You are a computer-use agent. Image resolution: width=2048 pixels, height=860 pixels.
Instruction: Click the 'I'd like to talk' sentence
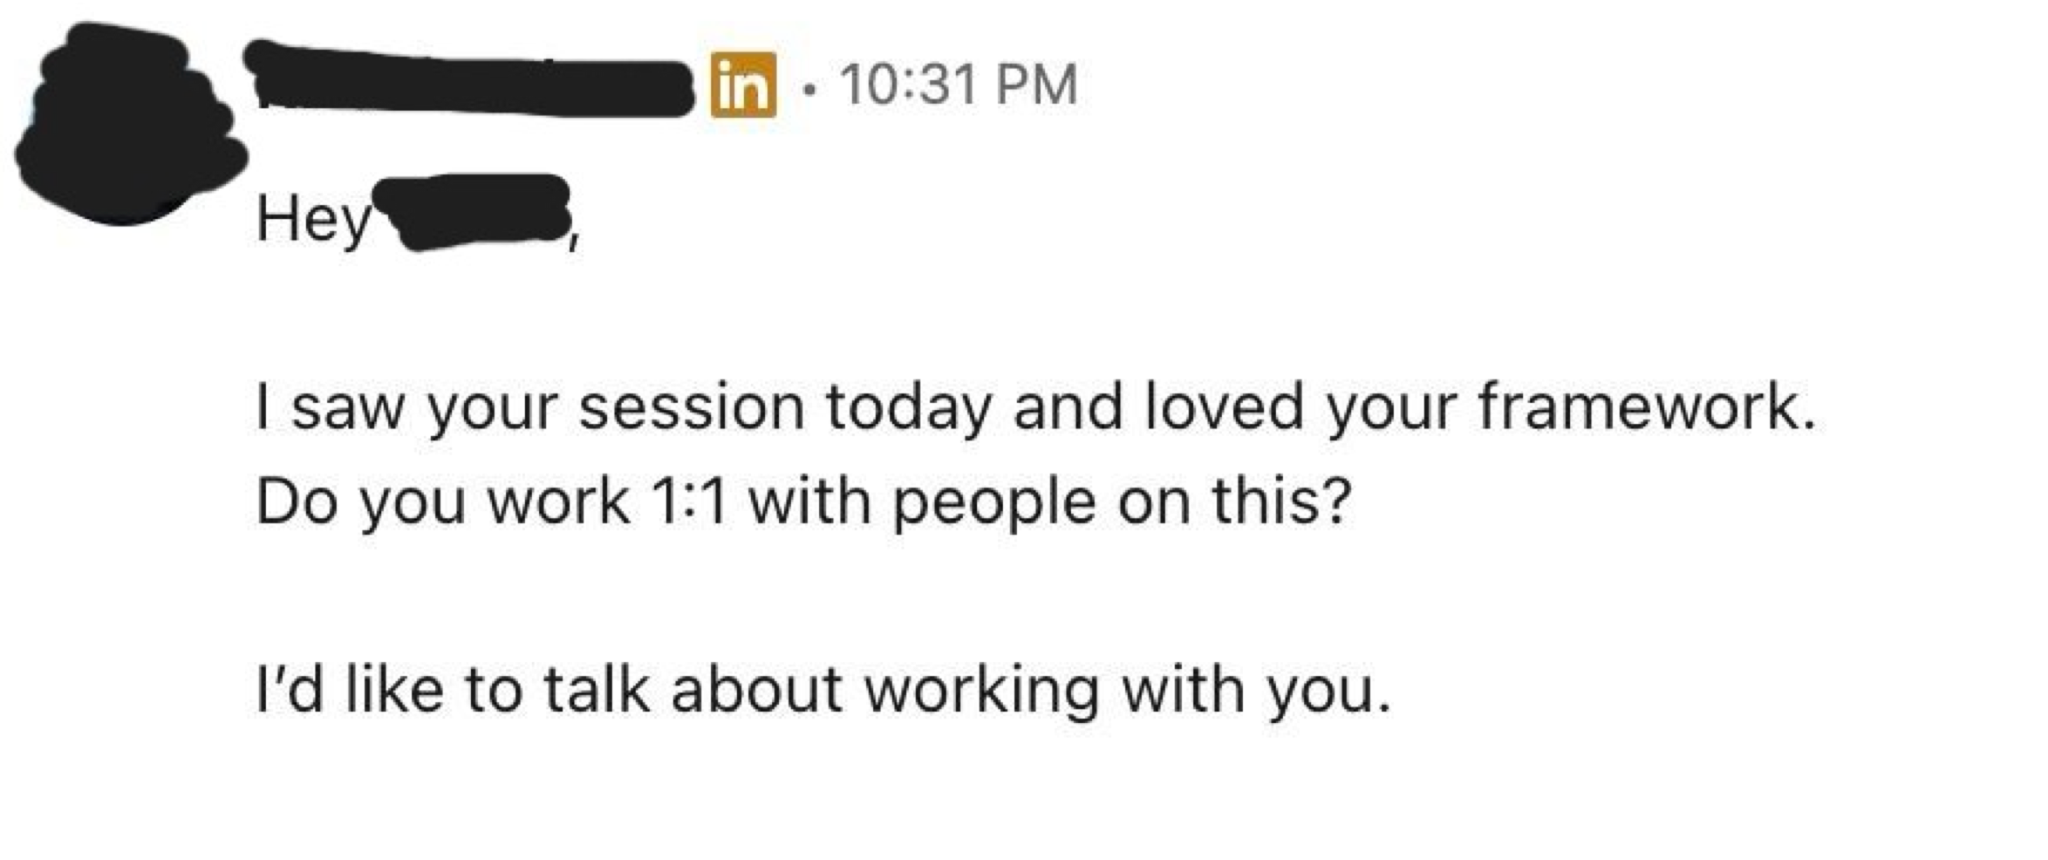tap(823, 690)
